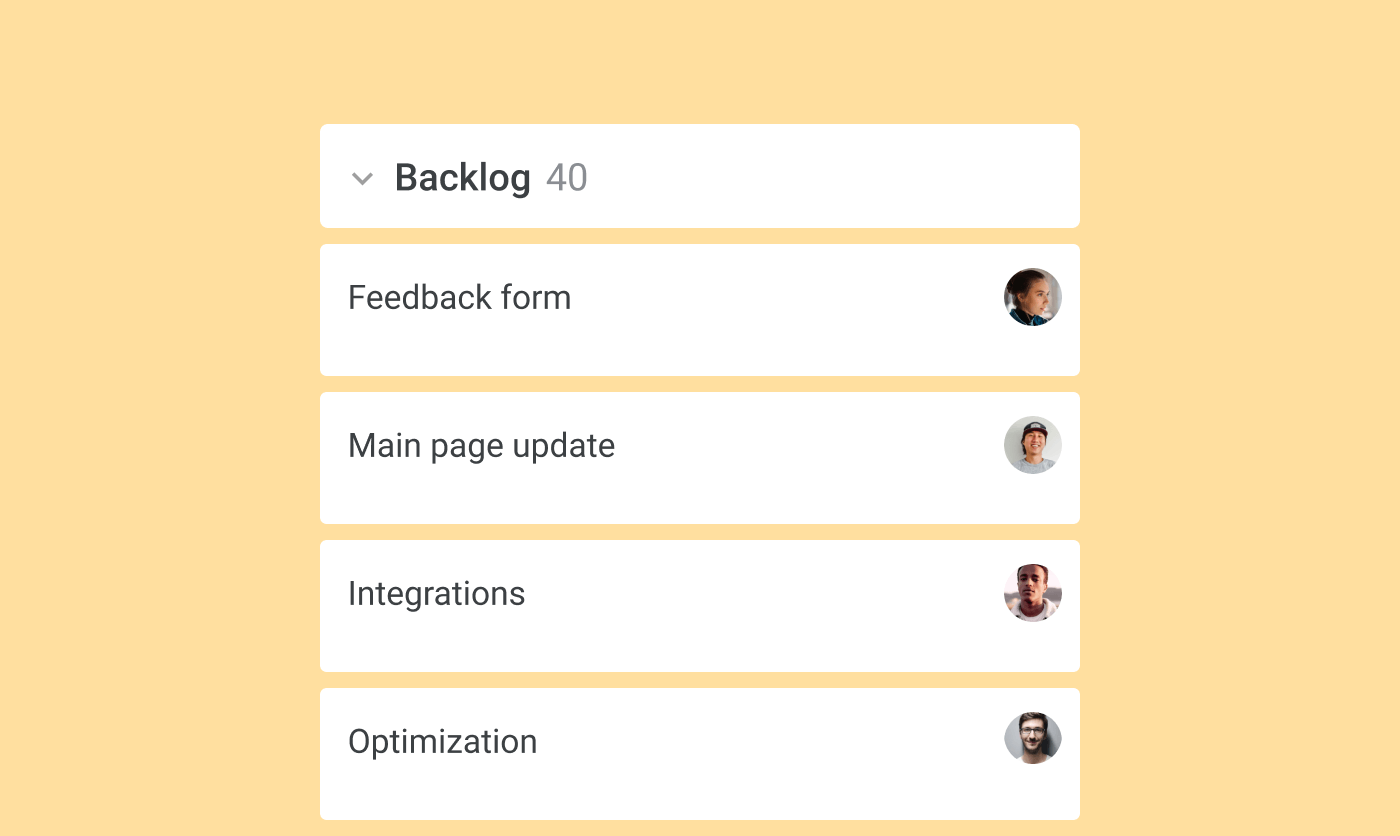The height and width of the screenshot is (836, 1400).
Task: Select the Main page update assignee photo
Action: 1033,445
